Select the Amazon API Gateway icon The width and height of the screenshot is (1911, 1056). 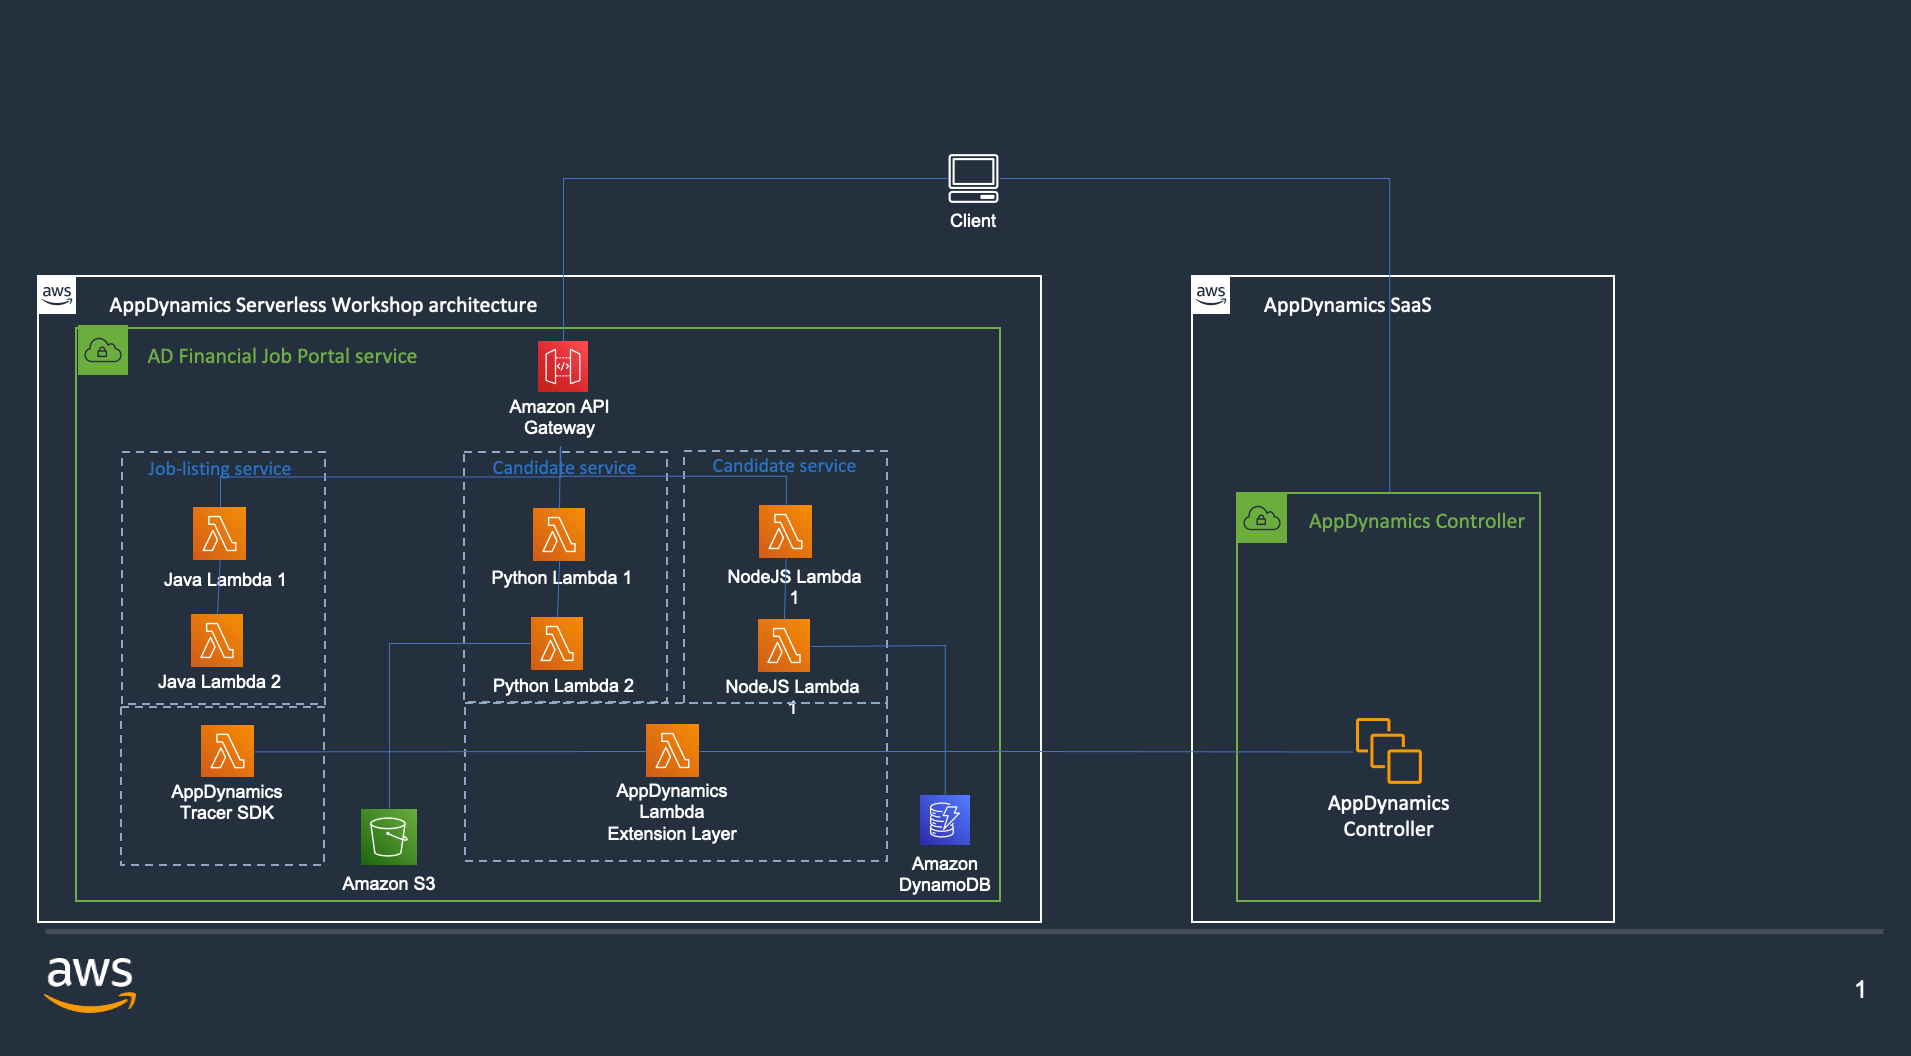(562, 366)
